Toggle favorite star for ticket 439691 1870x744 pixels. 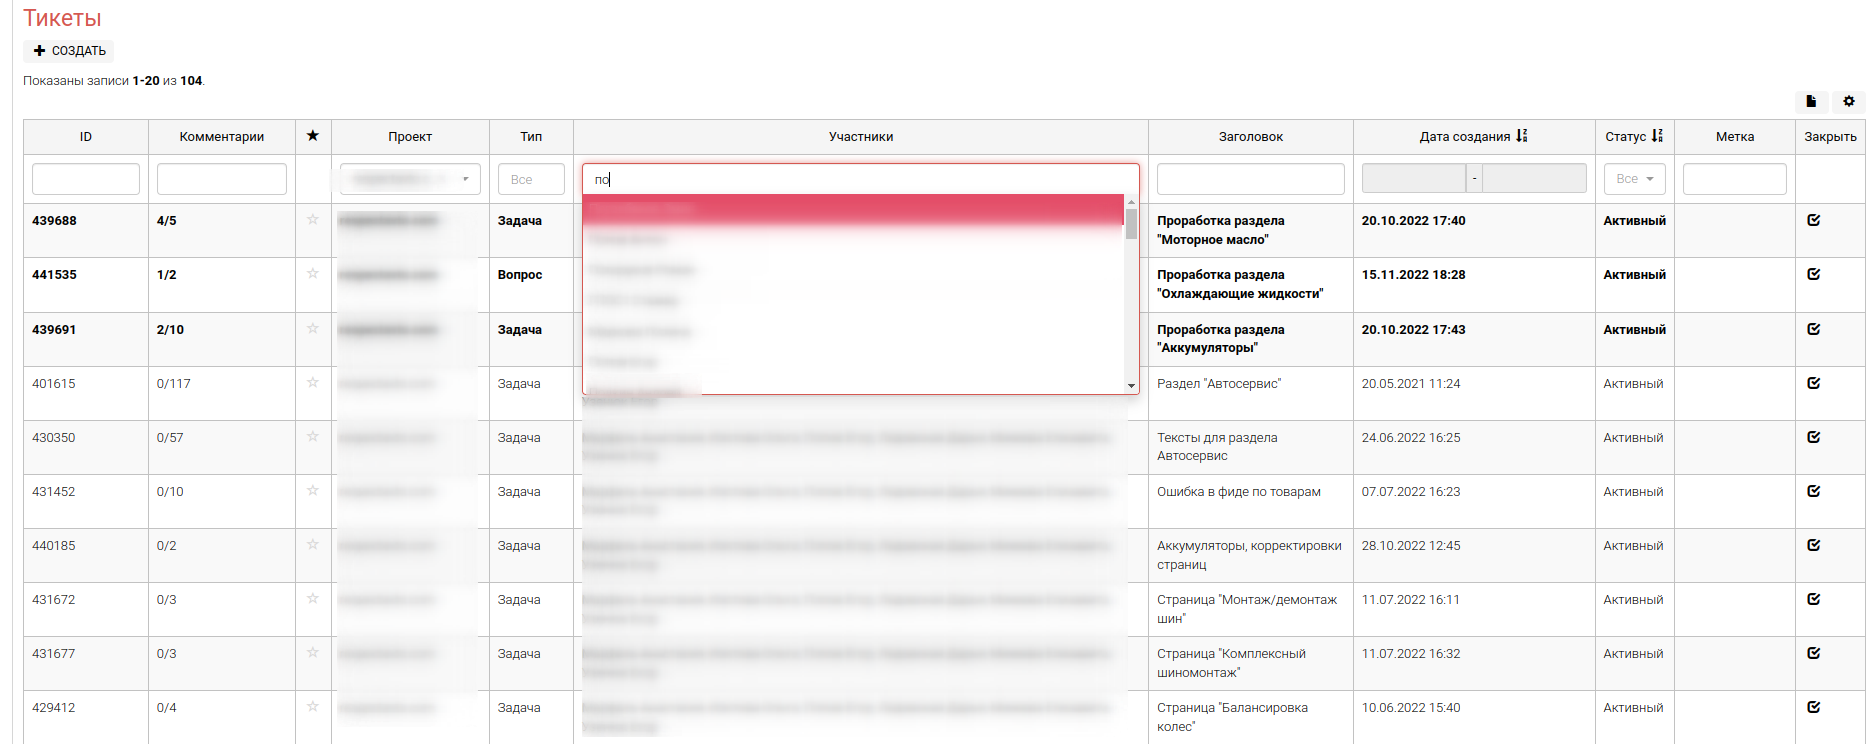(313, 329)
